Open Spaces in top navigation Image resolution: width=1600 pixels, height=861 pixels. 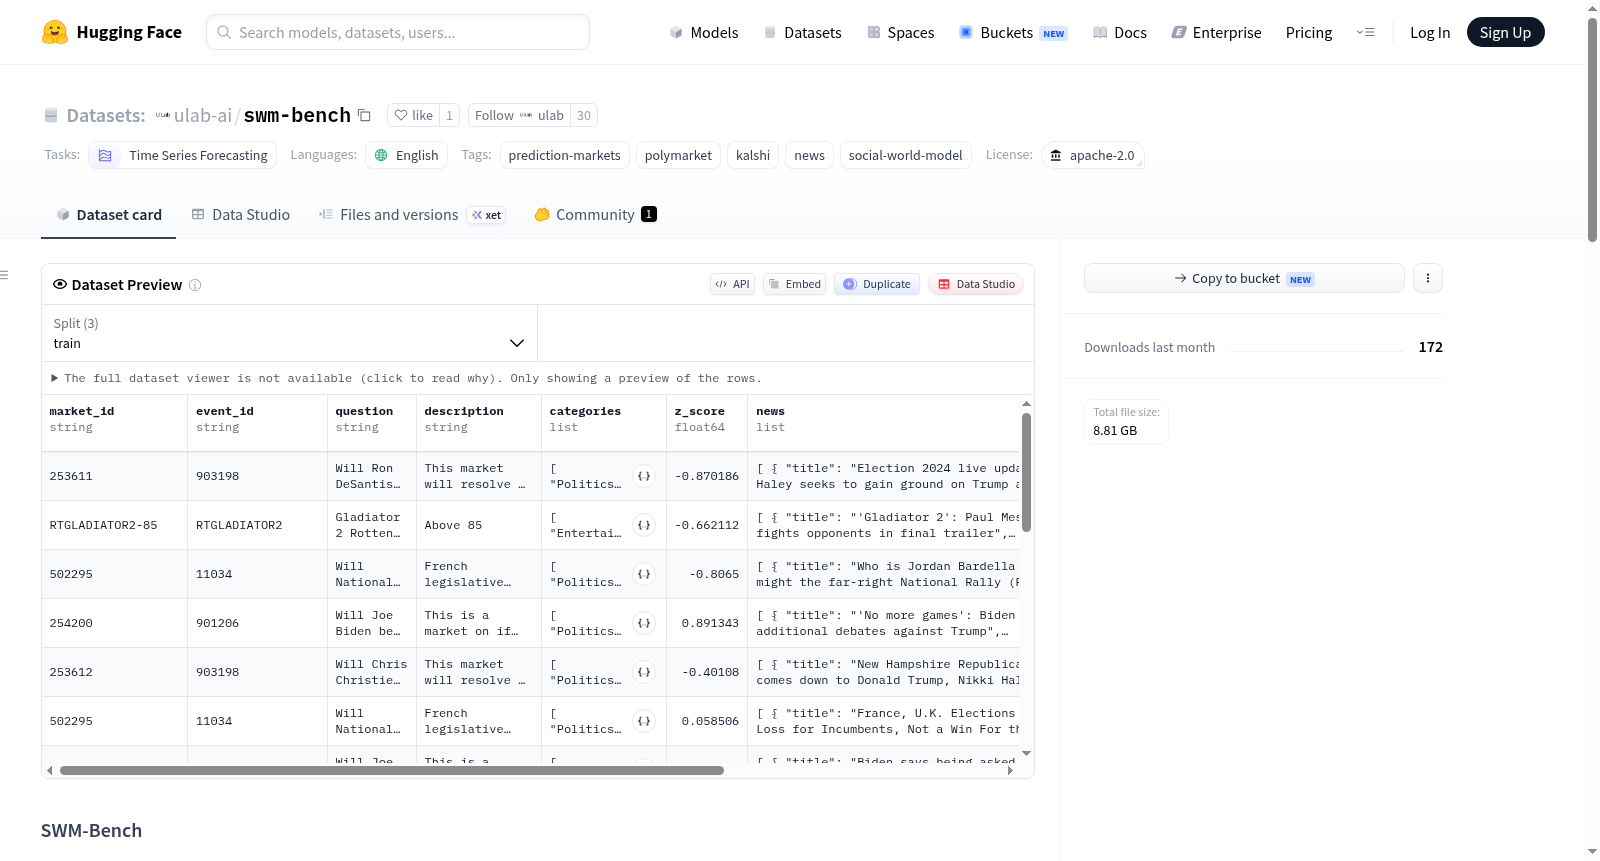click(x=901, y=32)
